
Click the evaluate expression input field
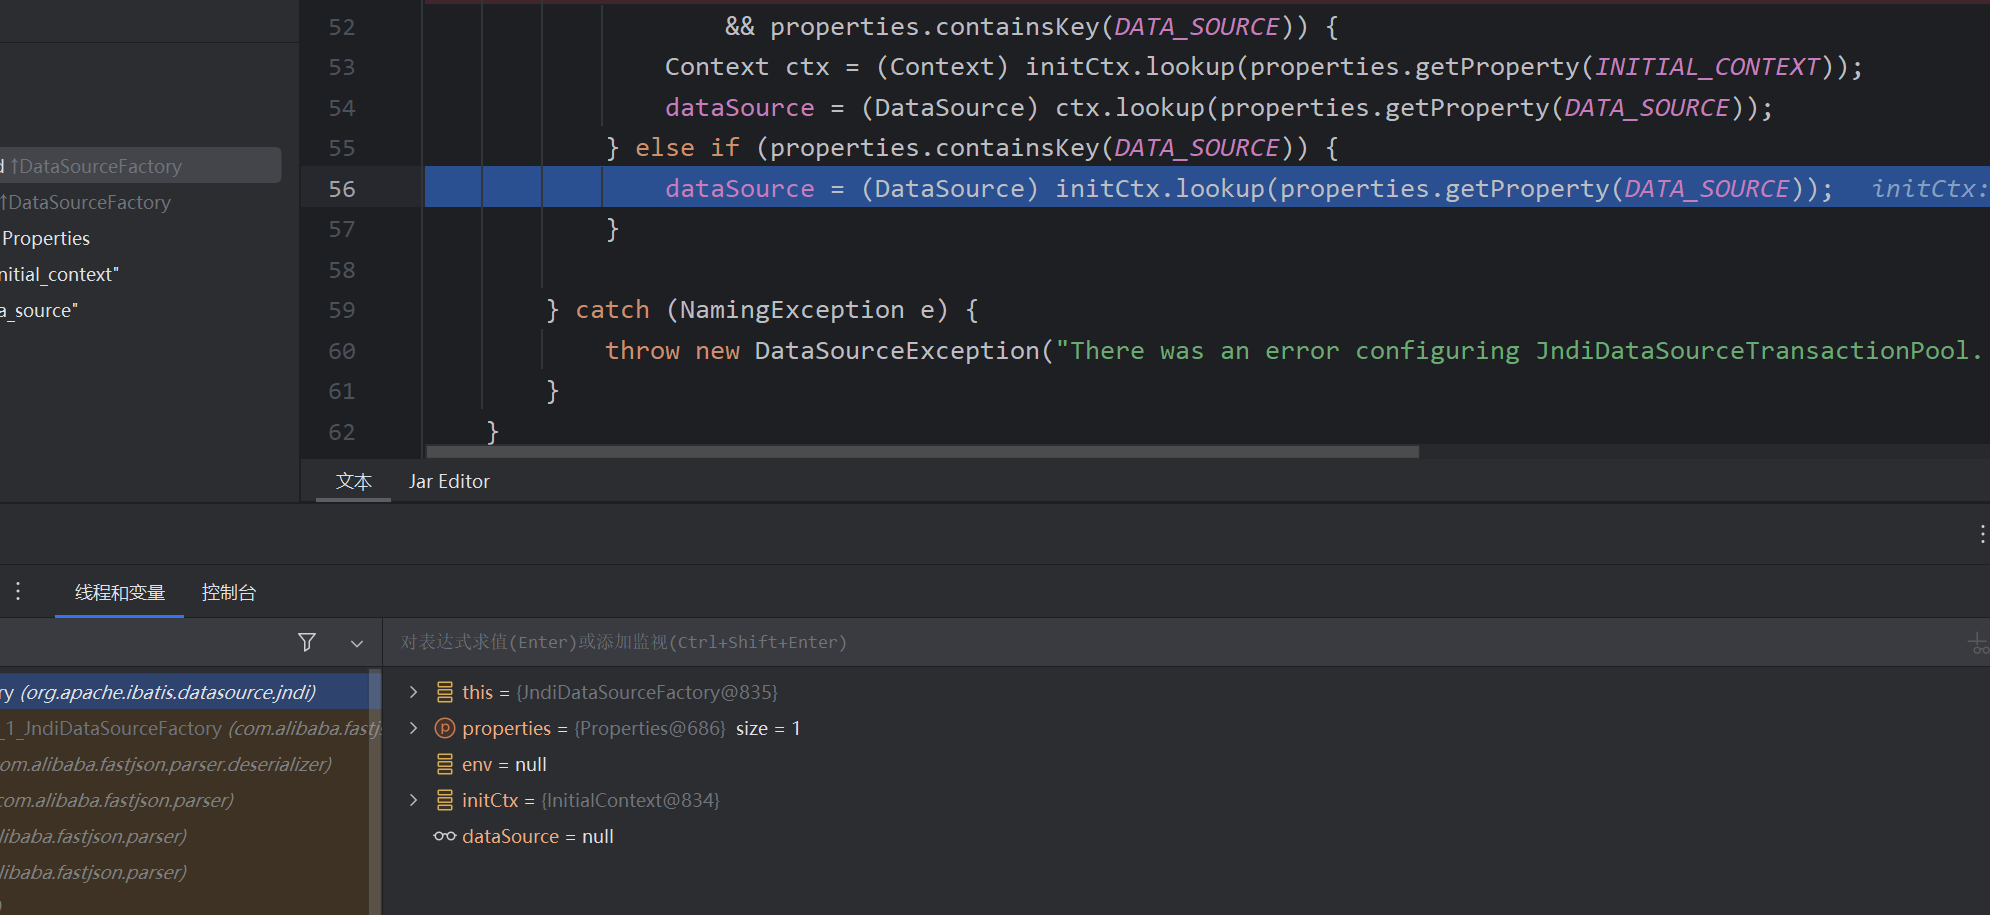pyautogui.click(x=1100, y=642)
